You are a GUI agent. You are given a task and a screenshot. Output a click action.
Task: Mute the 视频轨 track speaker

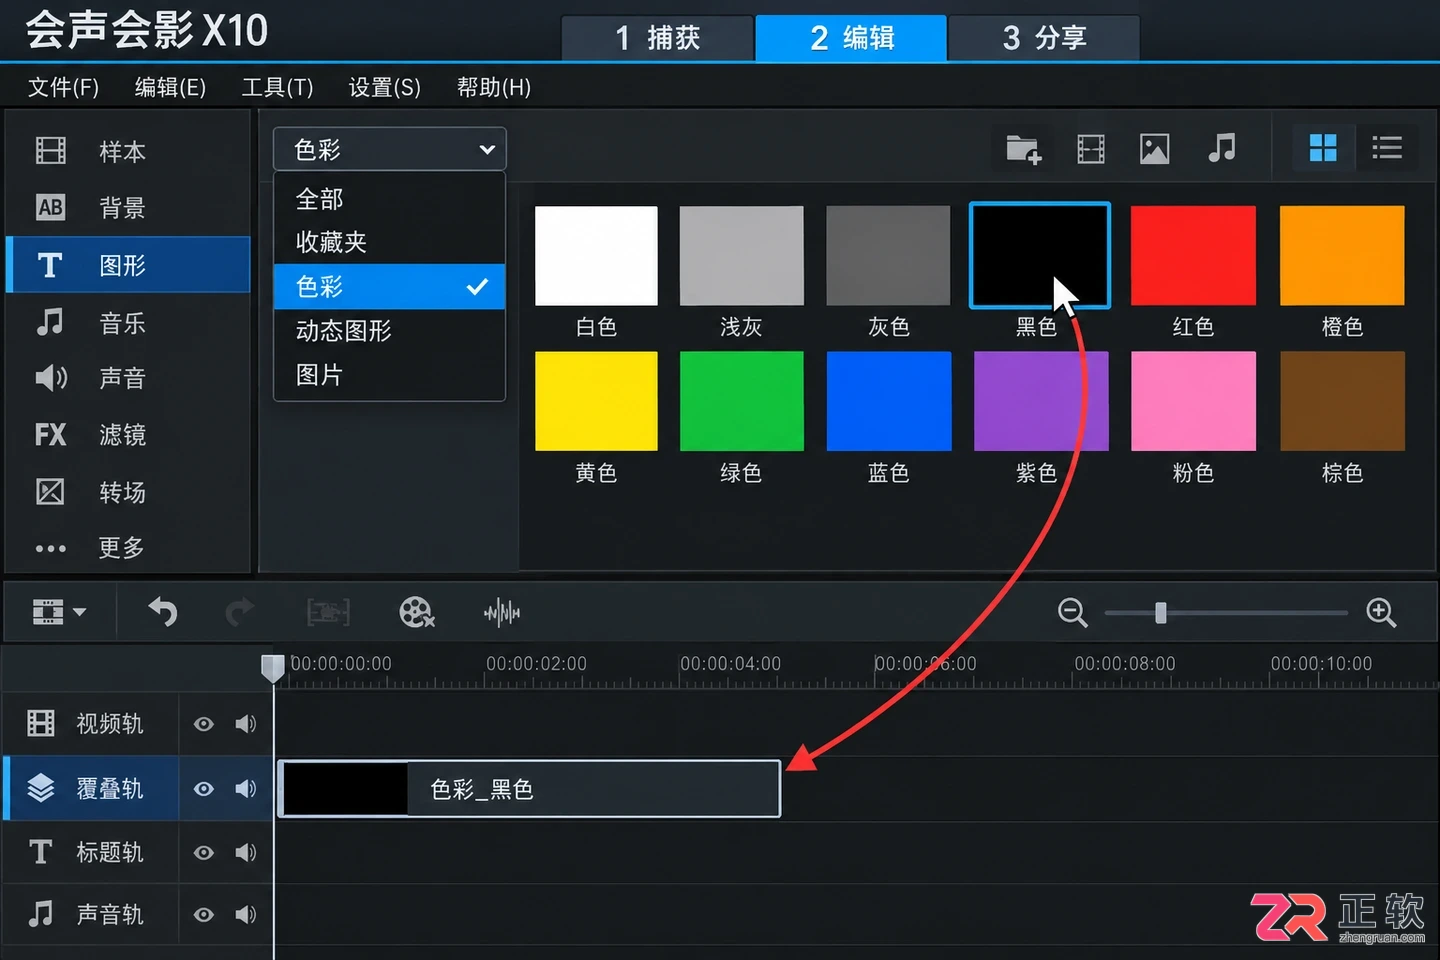coord(246,724)
